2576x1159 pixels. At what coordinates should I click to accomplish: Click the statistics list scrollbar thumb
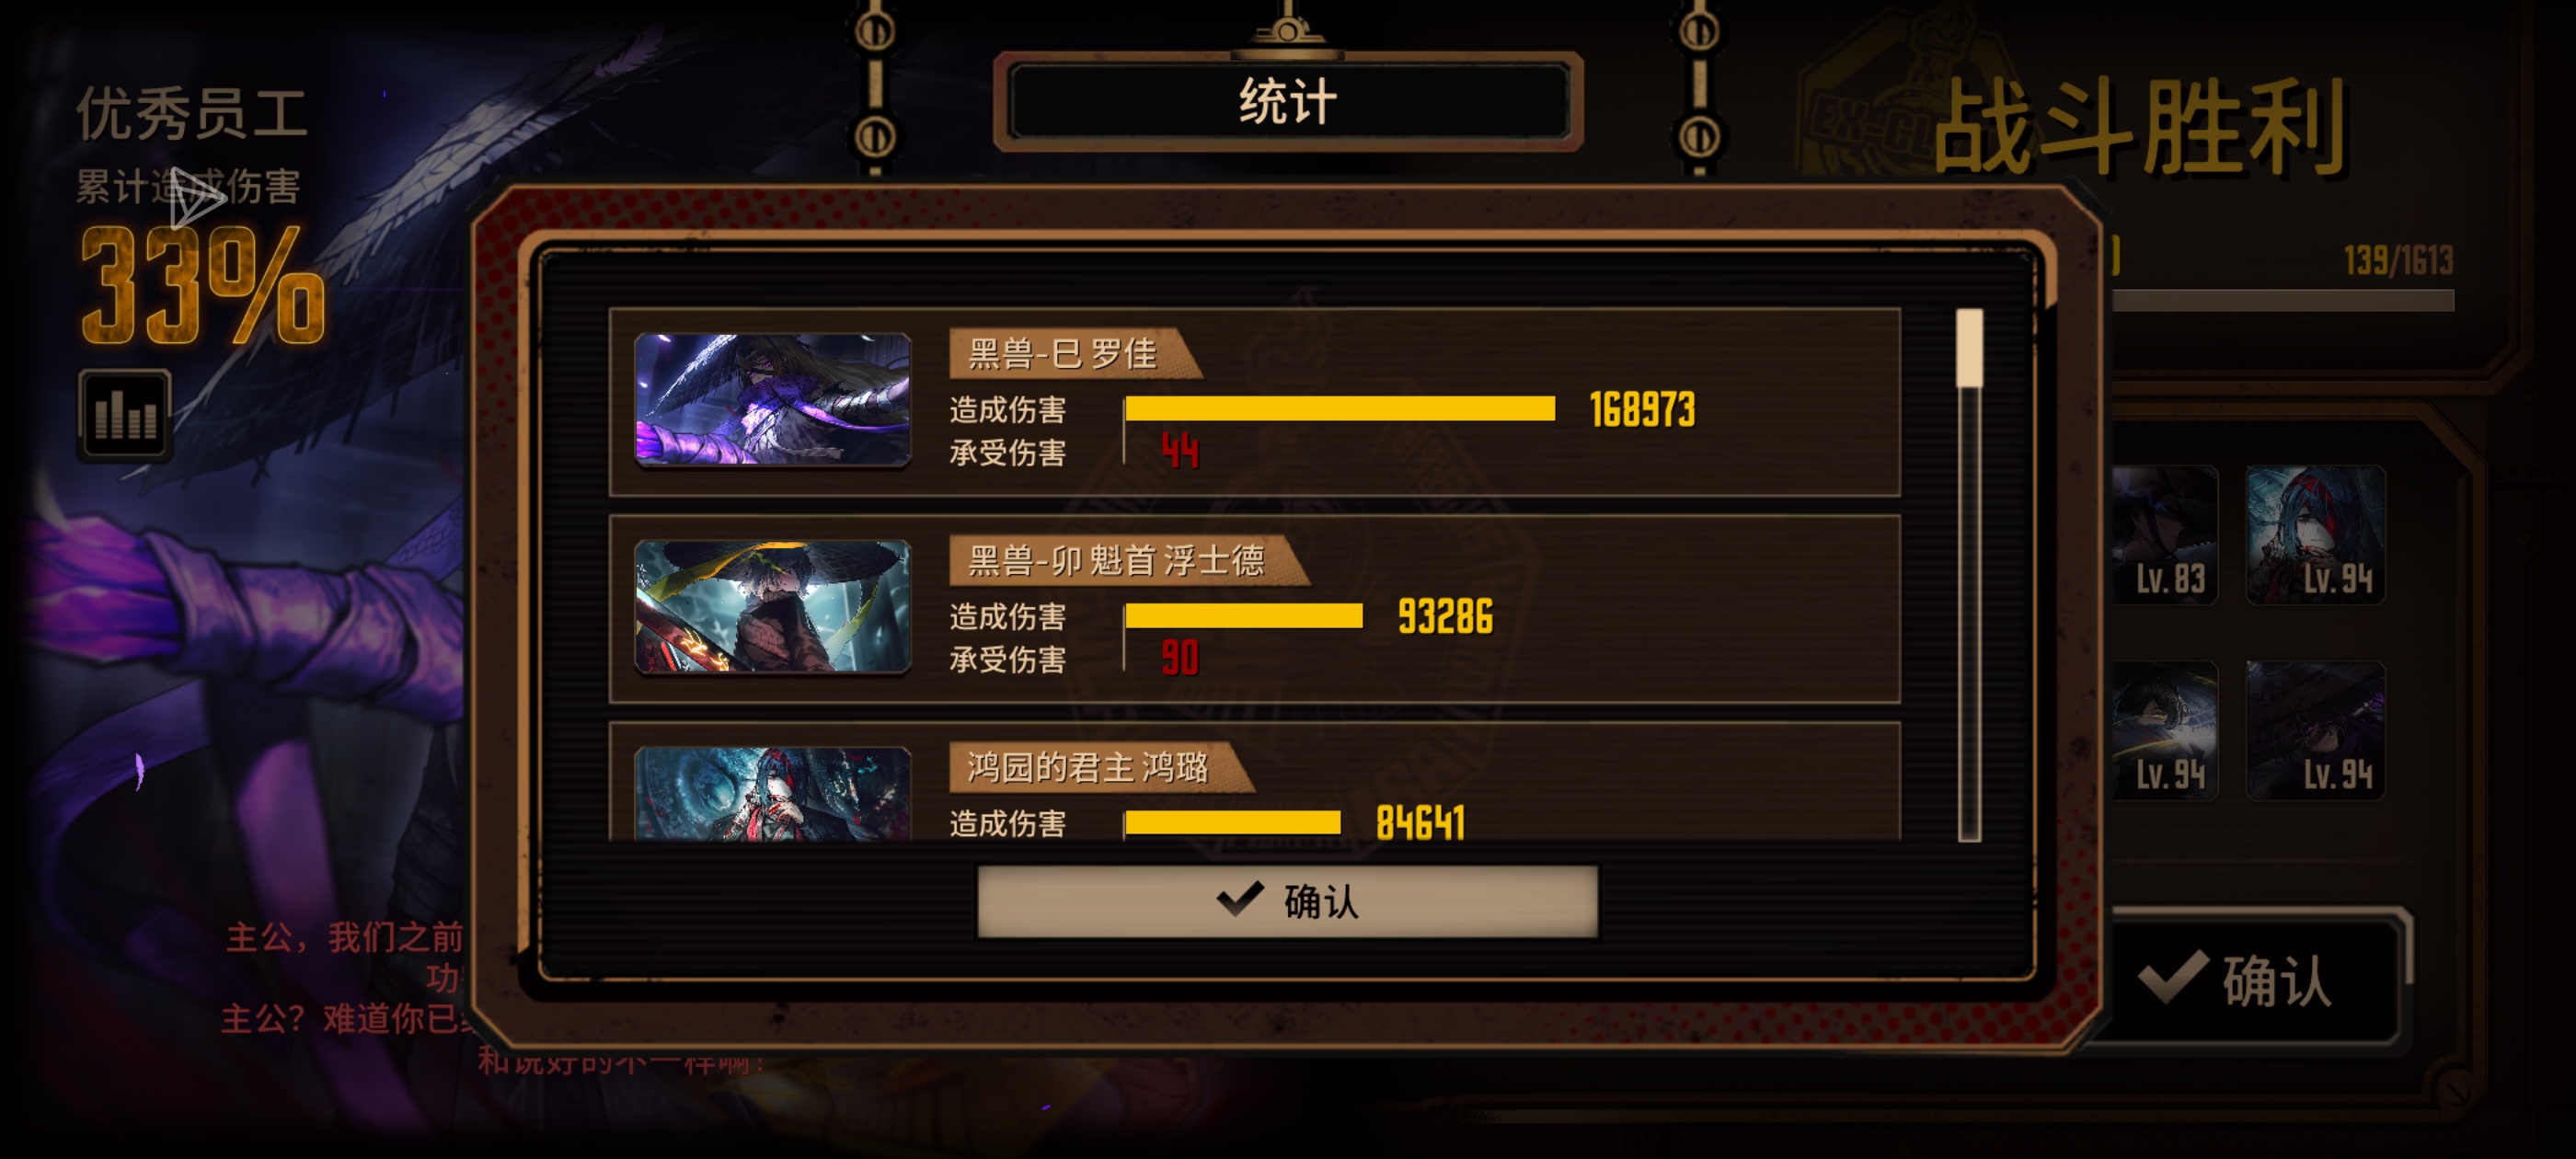(x=1969, y=347)
